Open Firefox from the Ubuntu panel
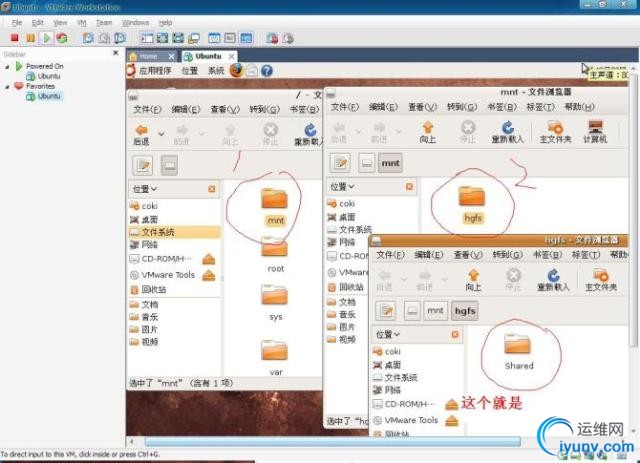The width and height of the screenshot is (640, 463). 236,70
